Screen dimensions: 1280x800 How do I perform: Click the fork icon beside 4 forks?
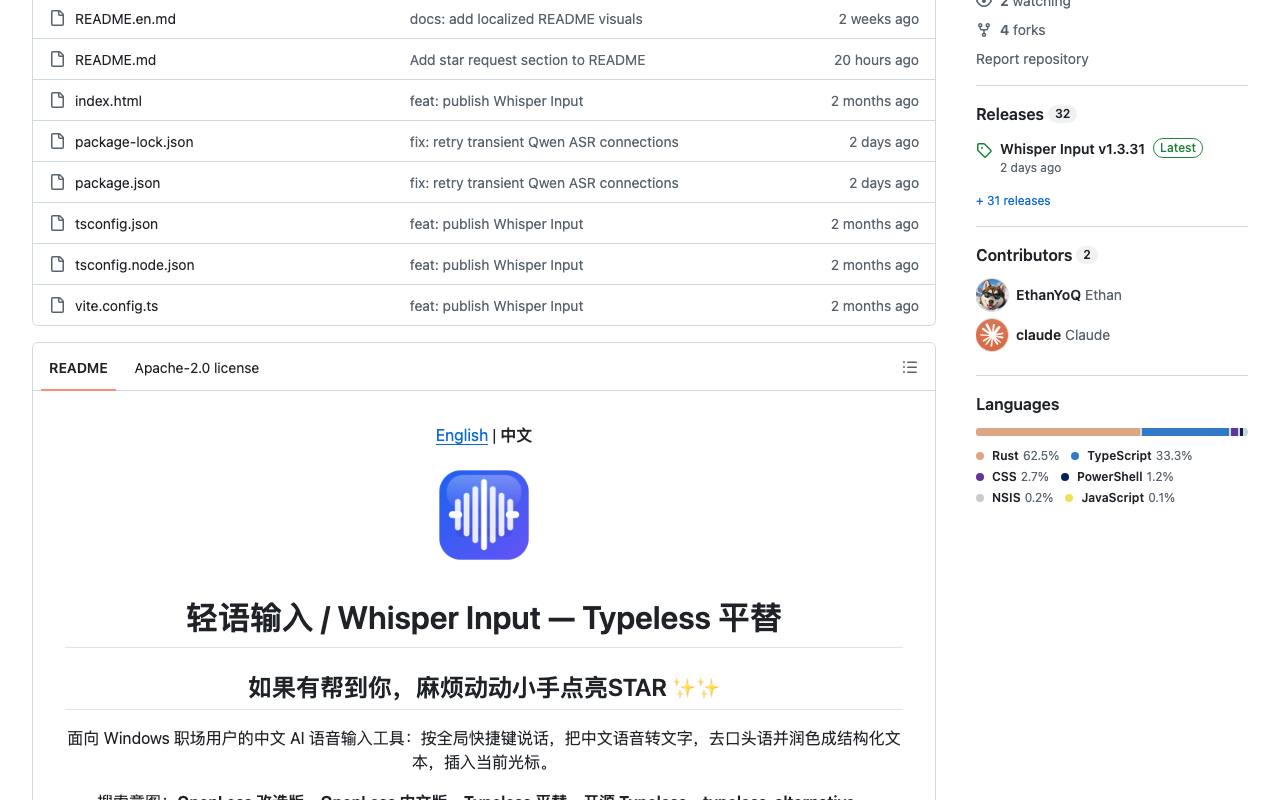coord(984,30)
